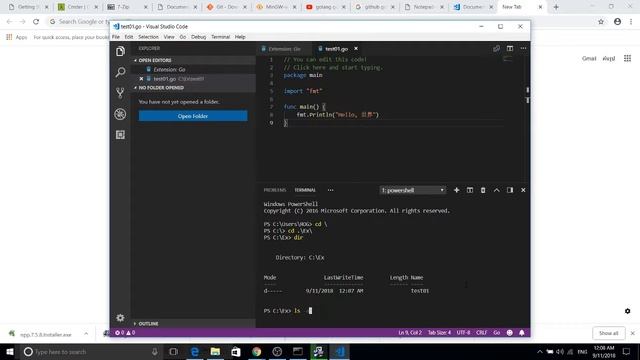Click the taskbar search box

[x=91, y=351]
